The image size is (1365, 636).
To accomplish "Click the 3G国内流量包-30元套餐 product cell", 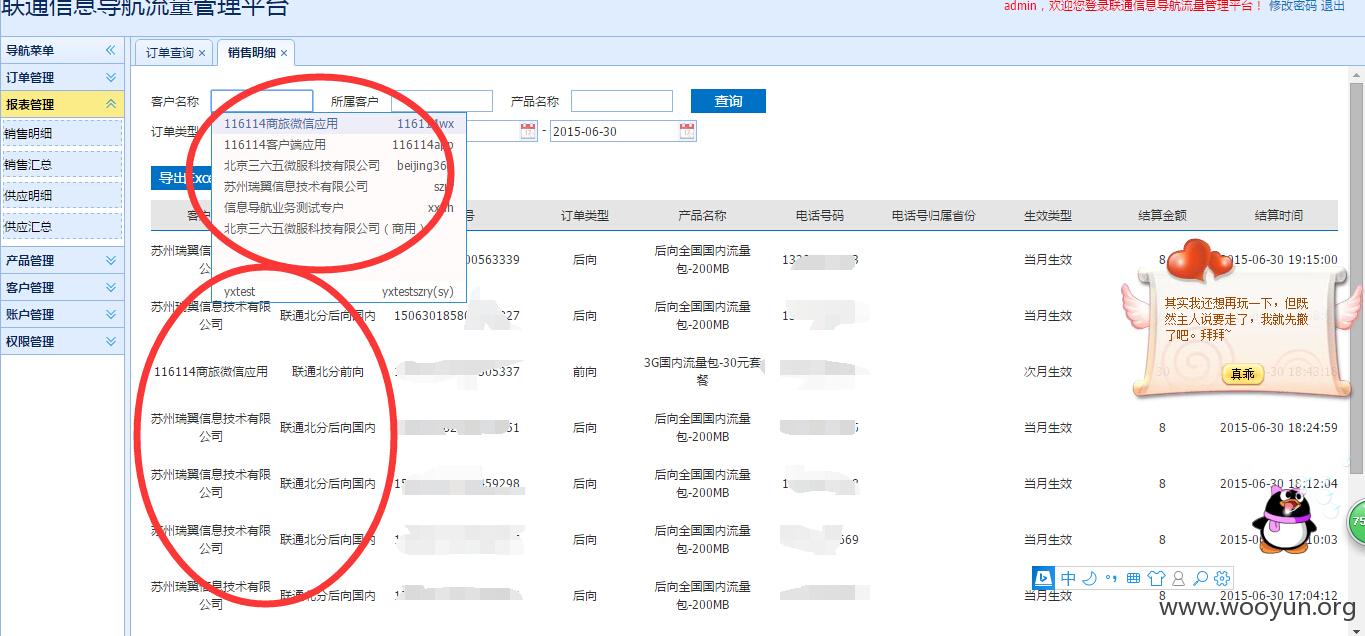I will pos(703,371).
